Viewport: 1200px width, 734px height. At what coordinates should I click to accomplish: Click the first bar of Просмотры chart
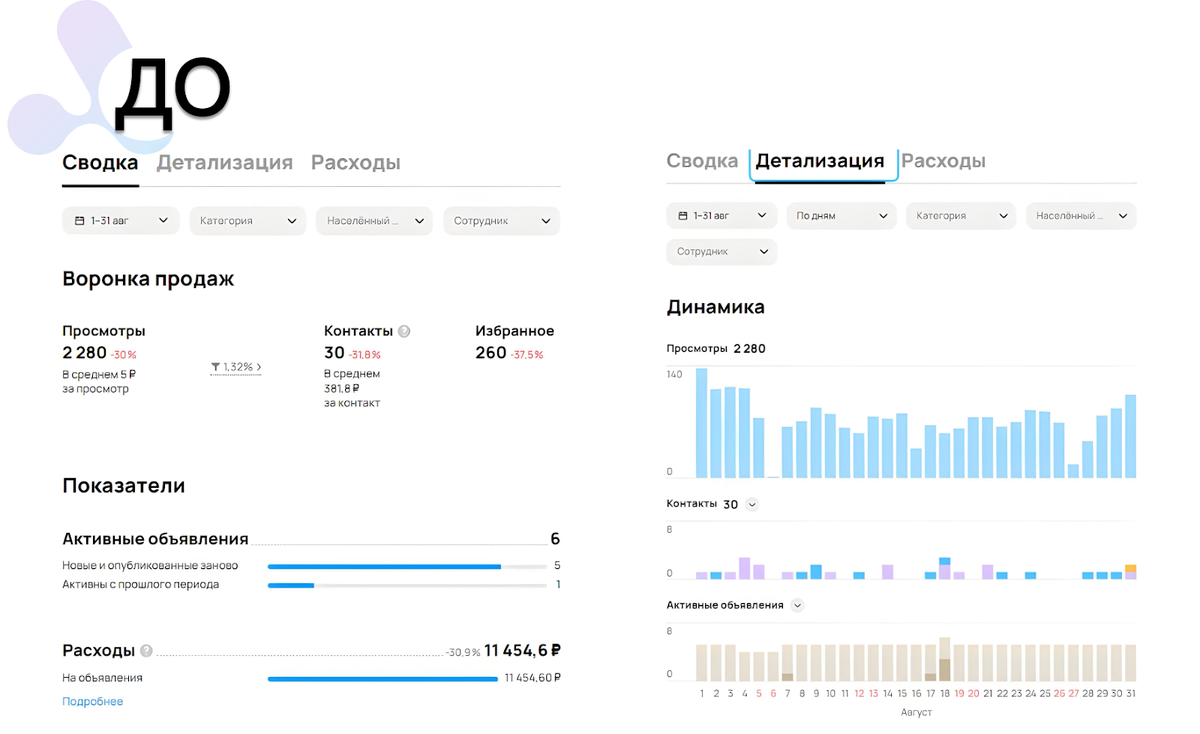pyautogui.click(x=702, y=423)
